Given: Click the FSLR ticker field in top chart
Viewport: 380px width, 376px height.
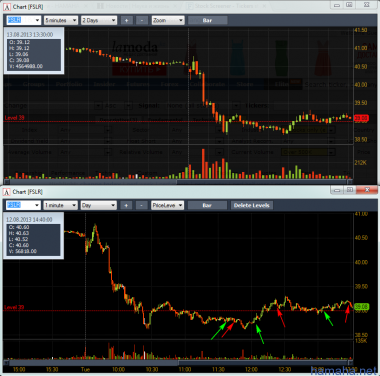Looking at the screenshot, I should click(24, 20).
